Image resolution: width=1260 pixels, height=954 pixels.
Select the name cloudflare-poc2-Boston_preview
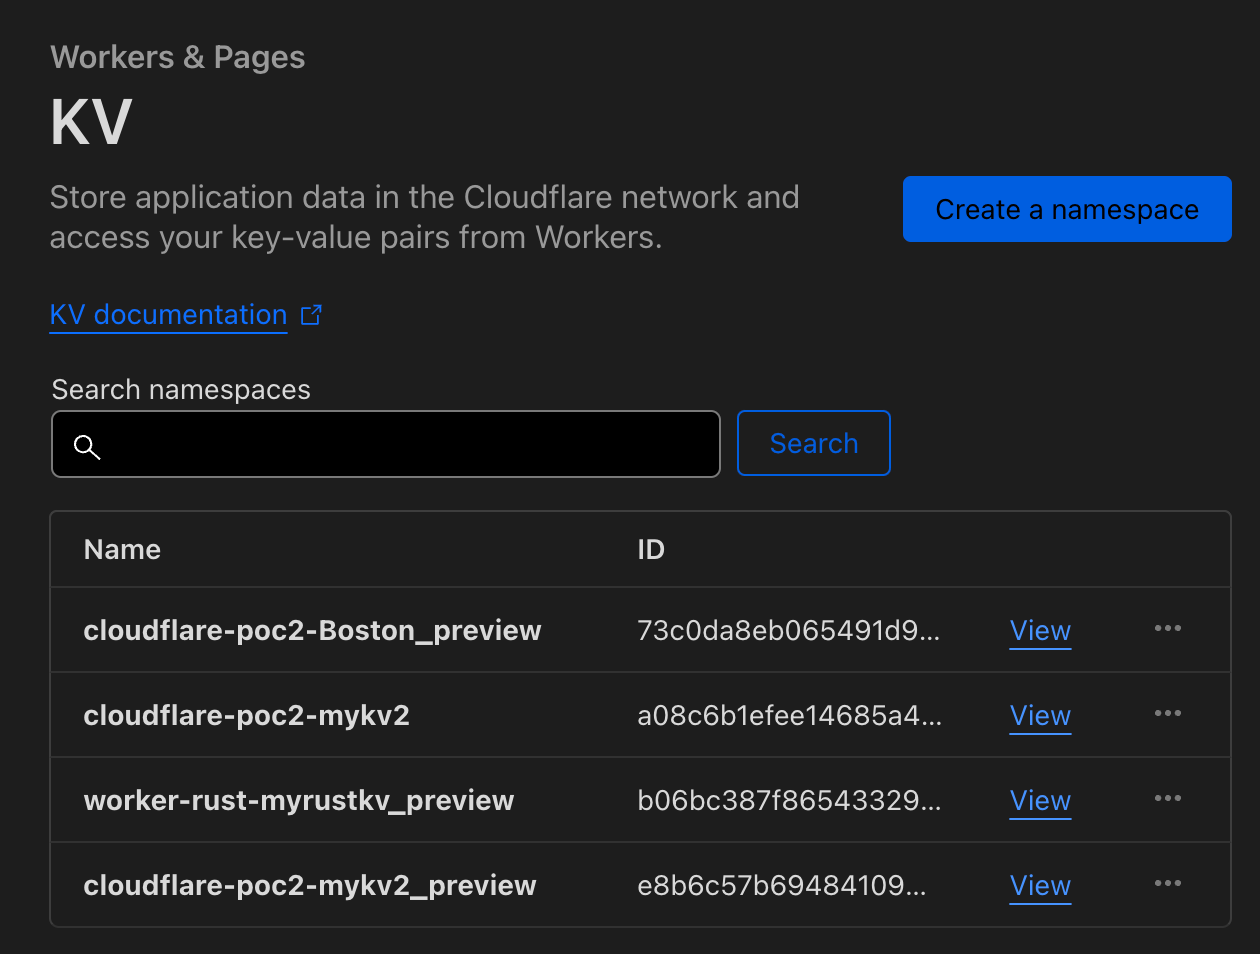312,631
